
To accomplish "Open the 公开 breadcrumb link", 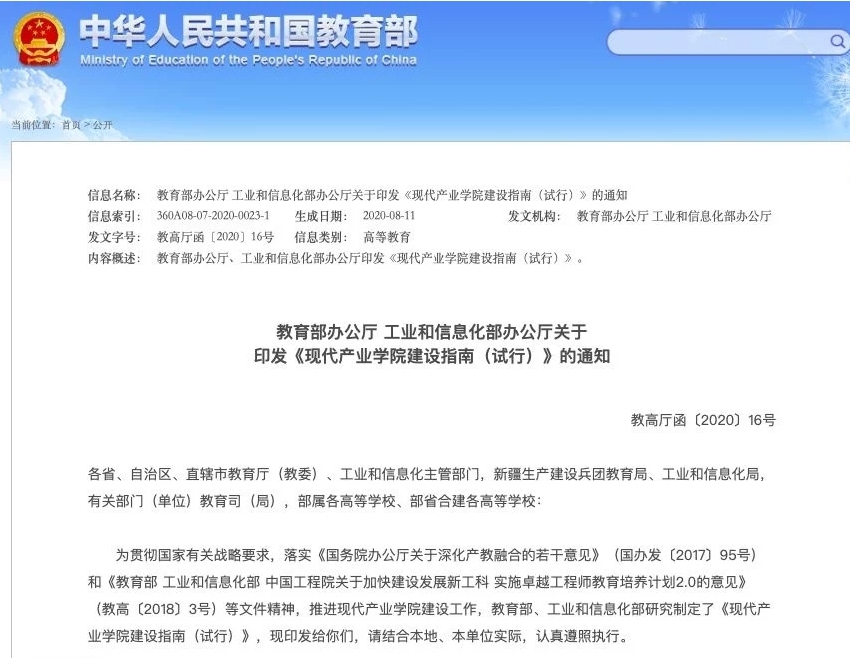I will tap(102, 125).
